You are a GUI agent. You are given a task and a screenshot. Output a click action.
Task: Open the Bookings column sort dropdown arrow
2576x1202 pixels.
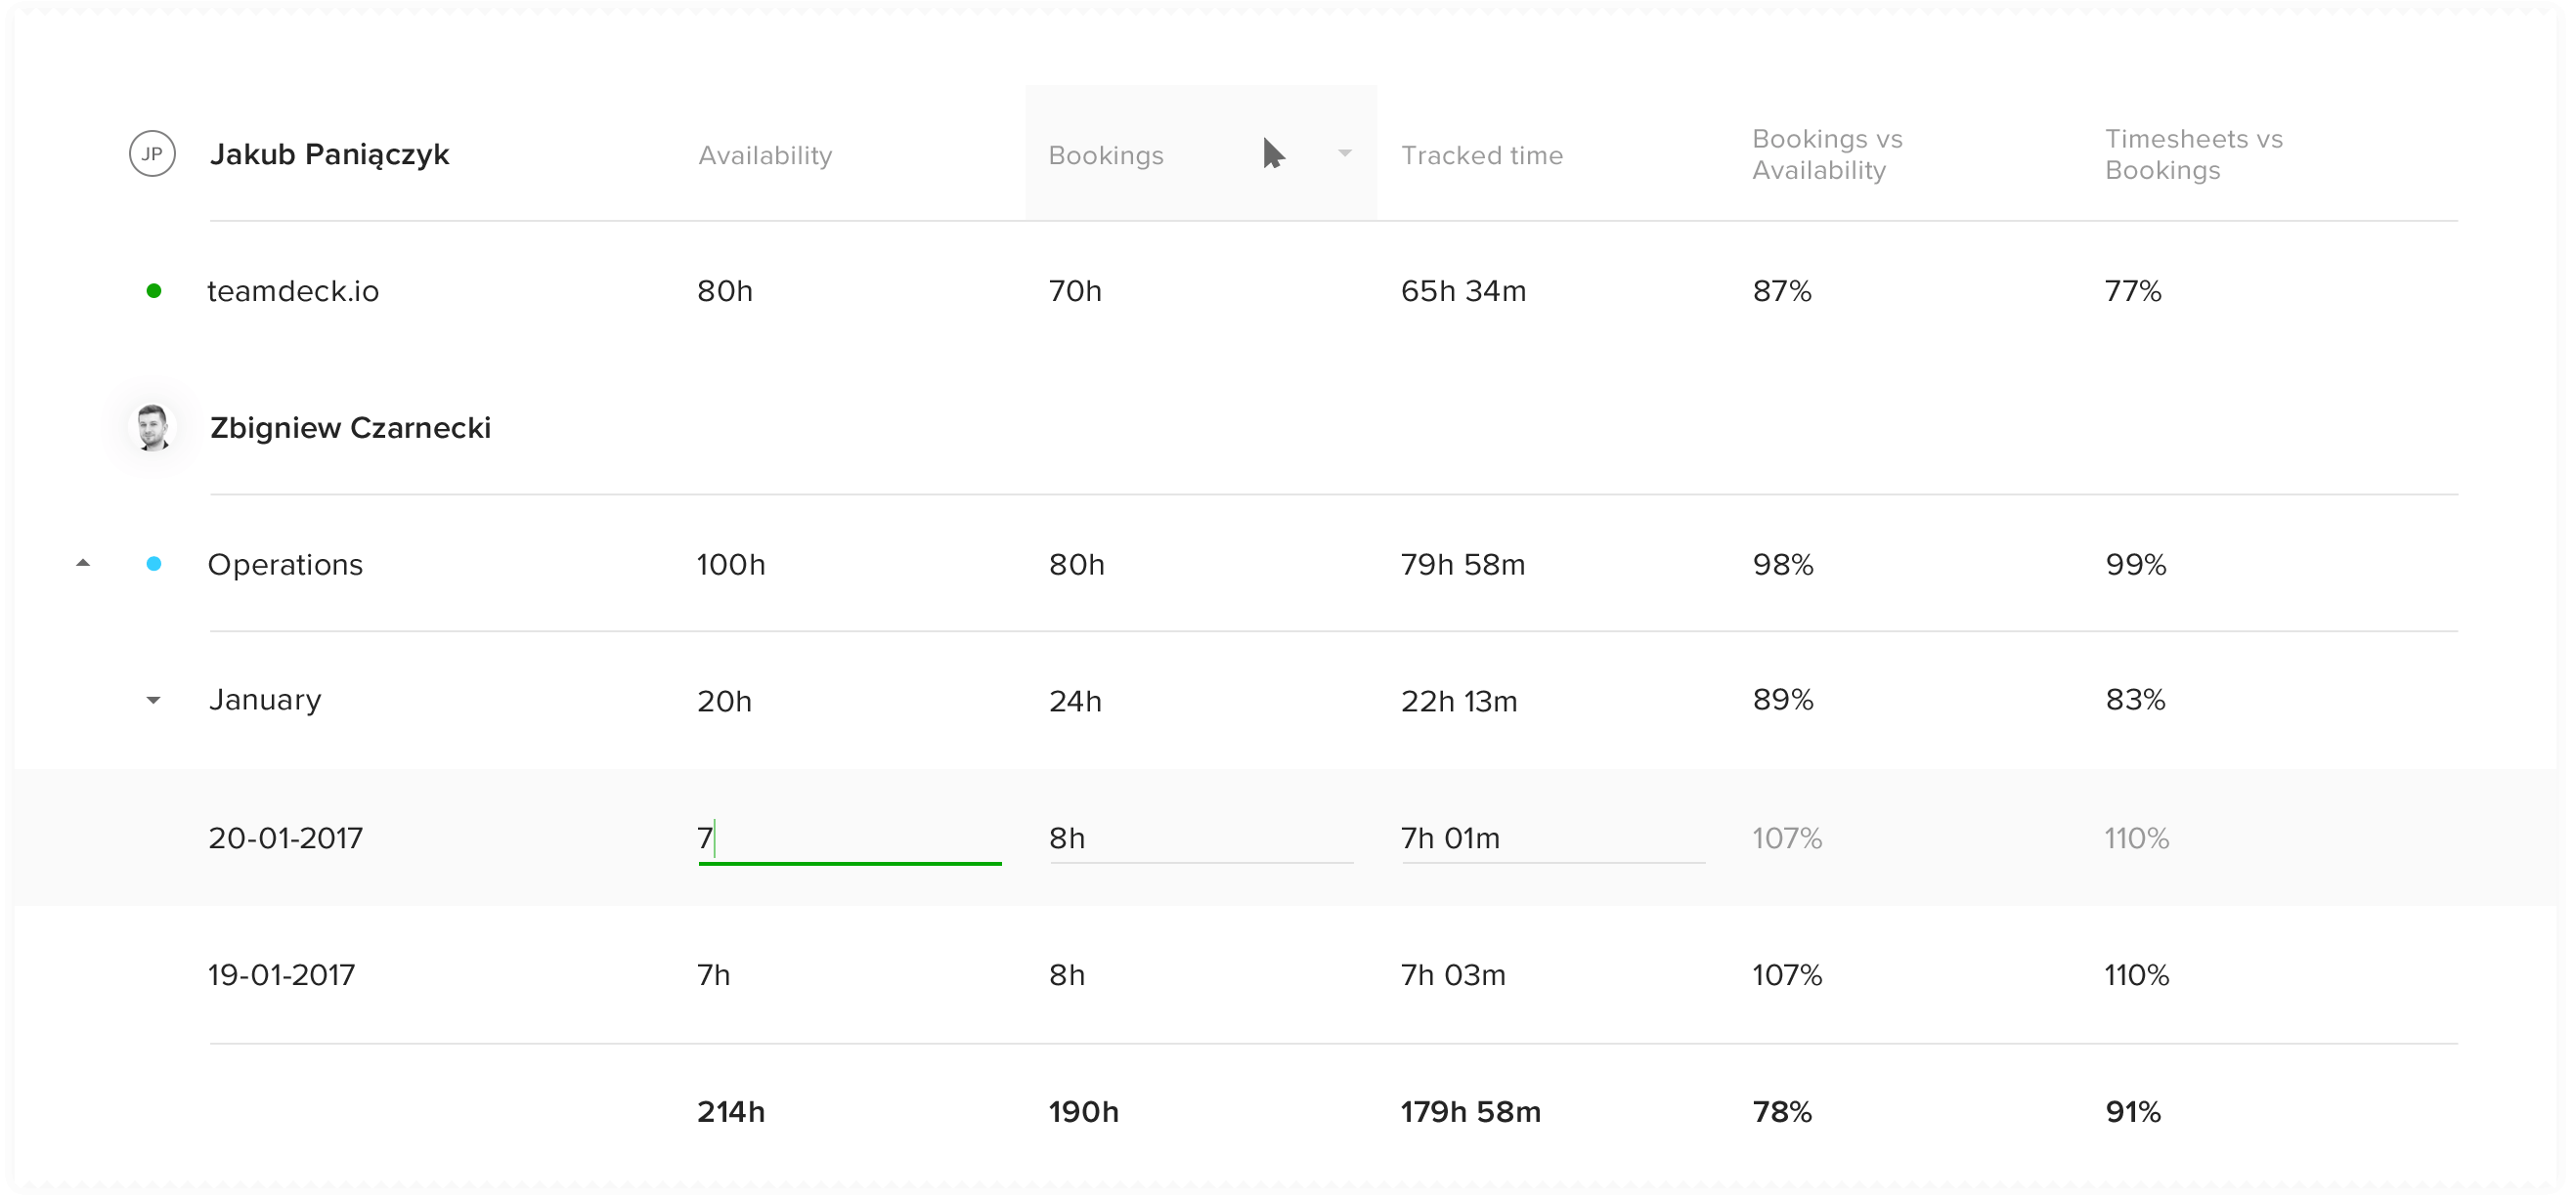pos(1345,154)
